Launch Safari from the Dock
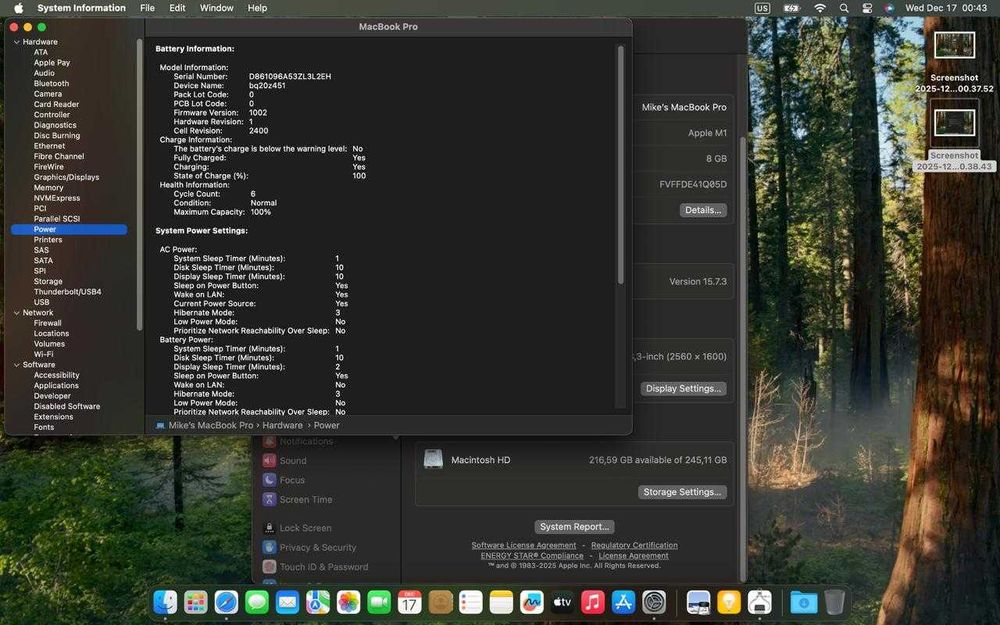This screenshot has width=1000, height=625. (226, 602)
